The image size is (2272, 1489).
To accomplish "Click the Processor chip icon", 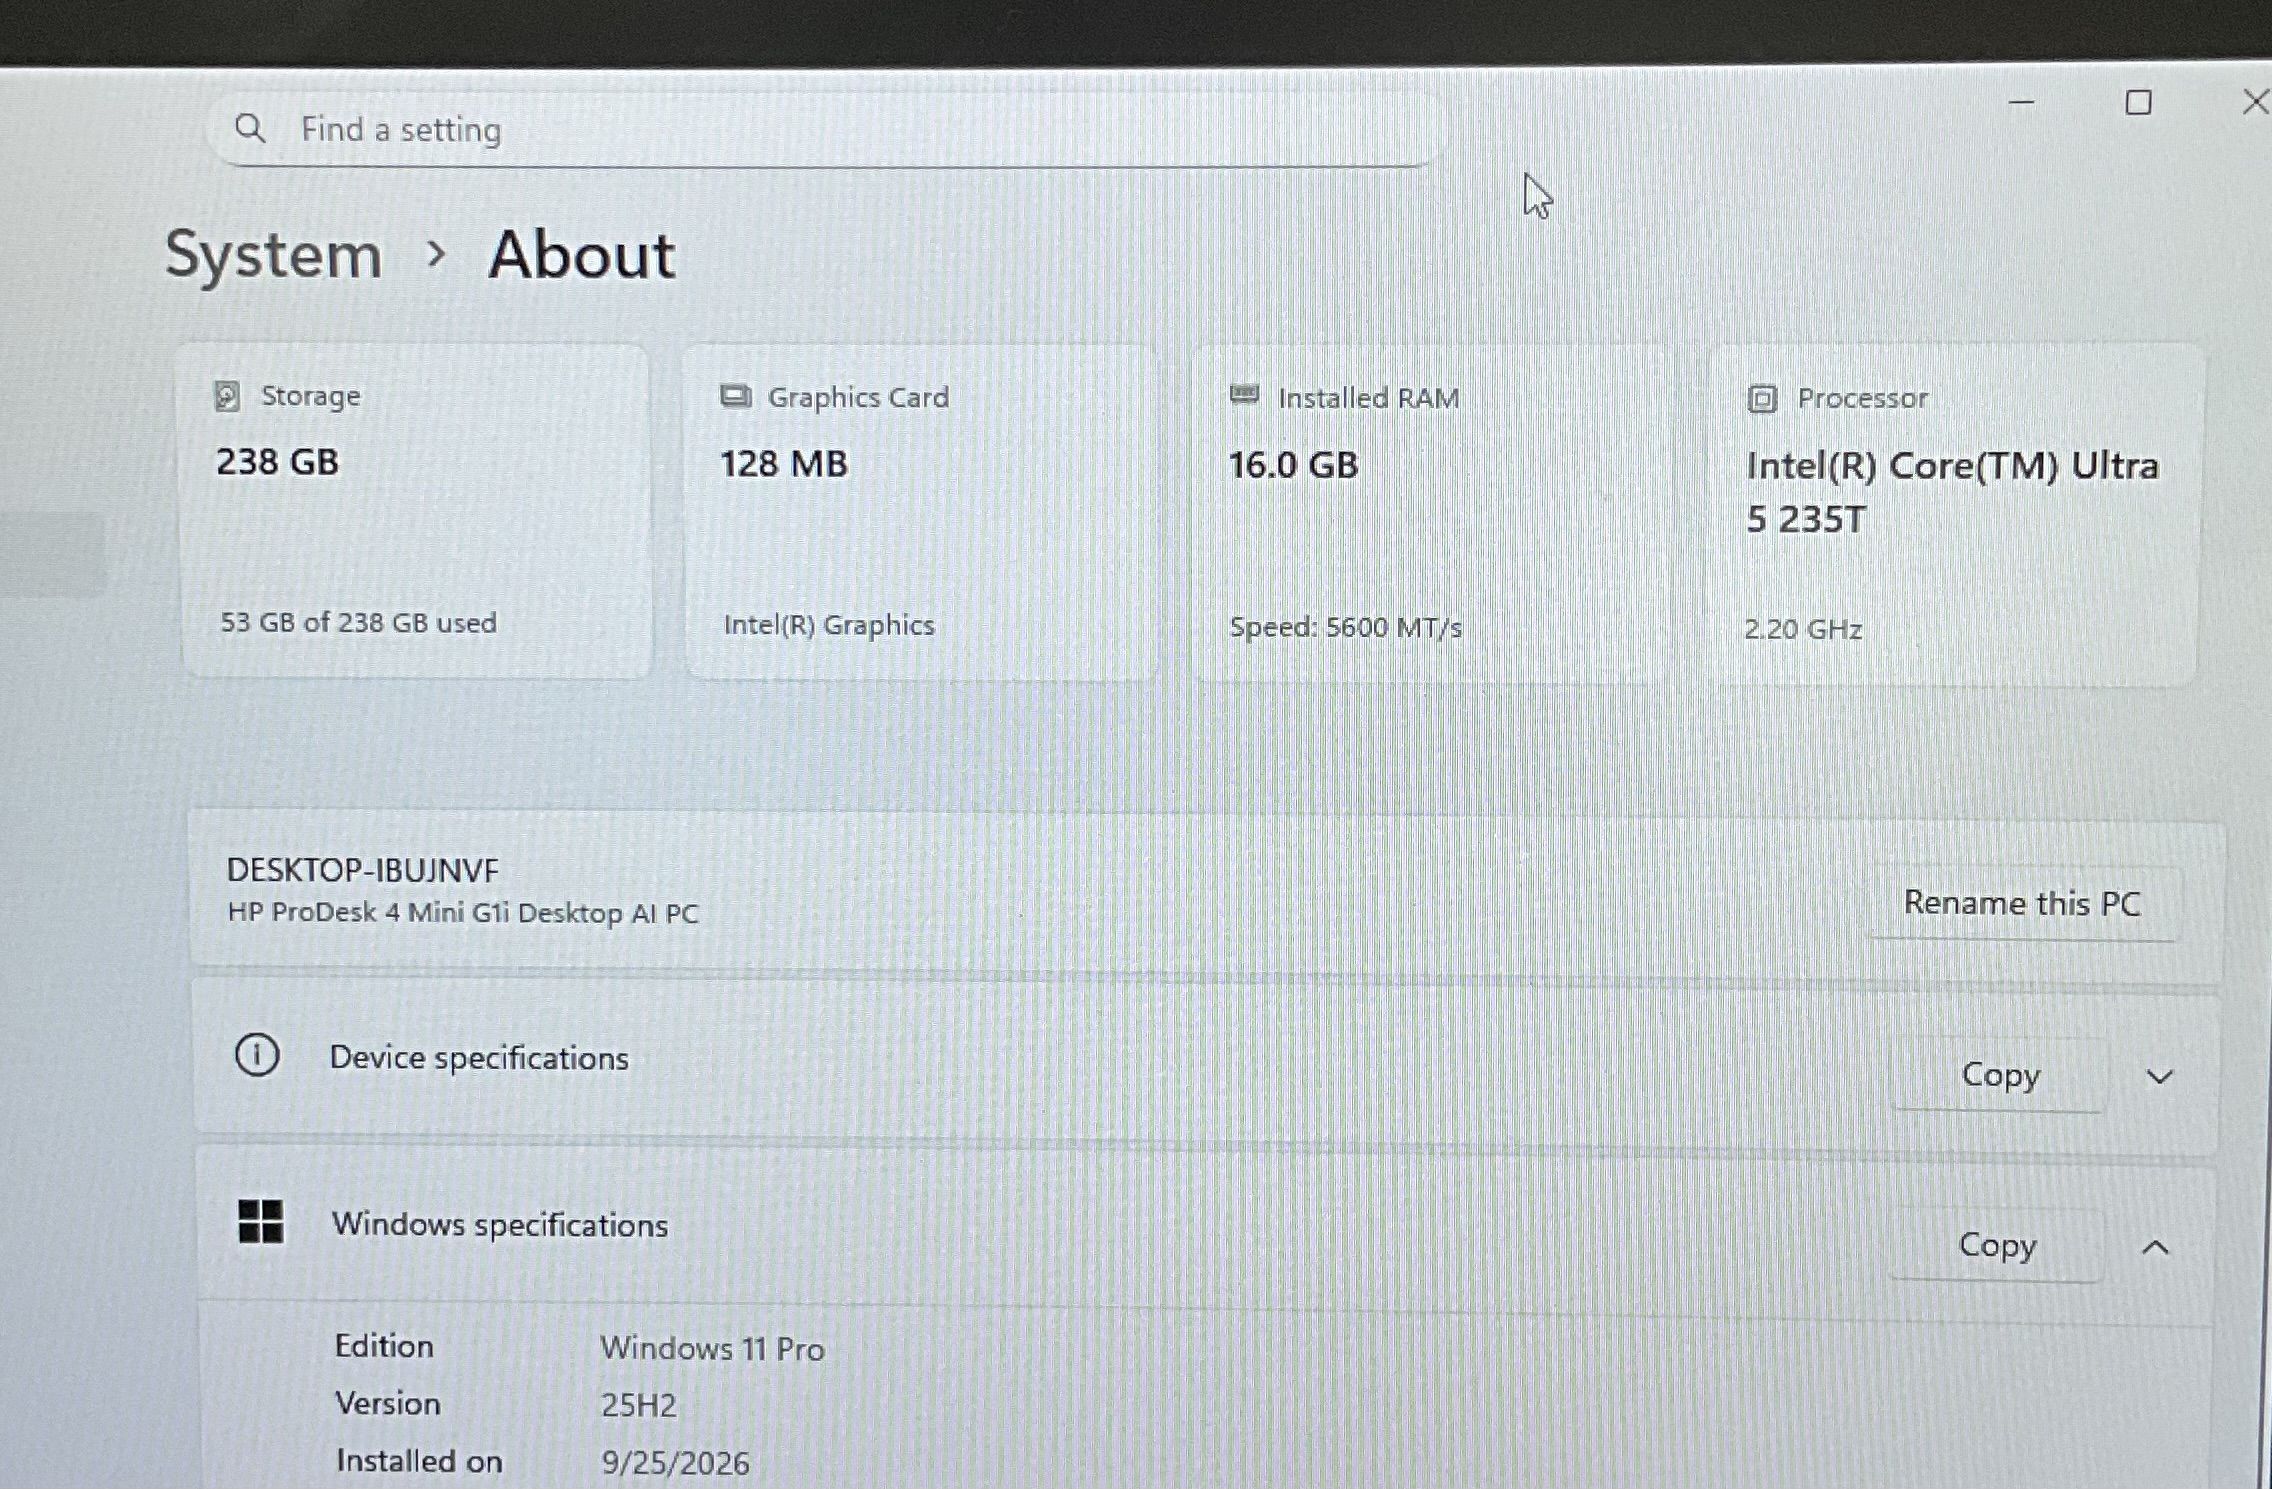I will click(1762, 399).
